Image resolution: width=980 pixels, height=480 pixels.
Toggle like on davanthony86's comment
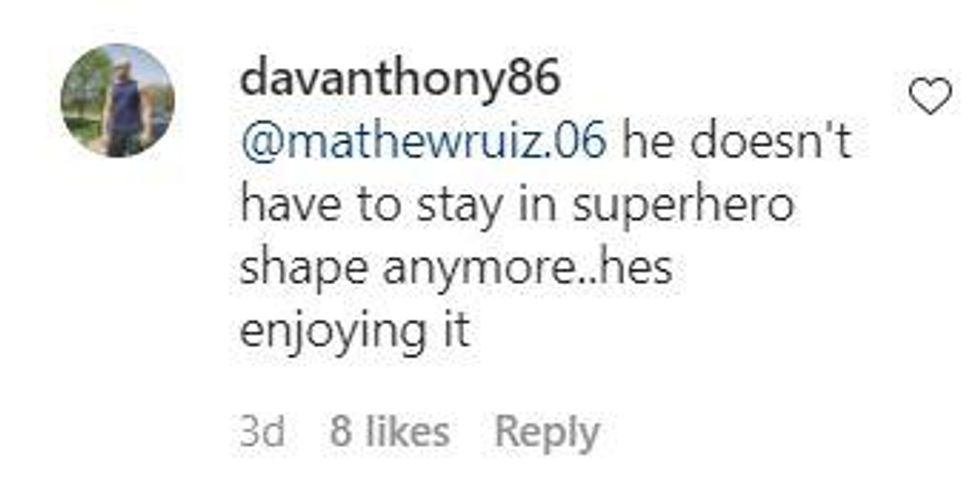[929, 98]
